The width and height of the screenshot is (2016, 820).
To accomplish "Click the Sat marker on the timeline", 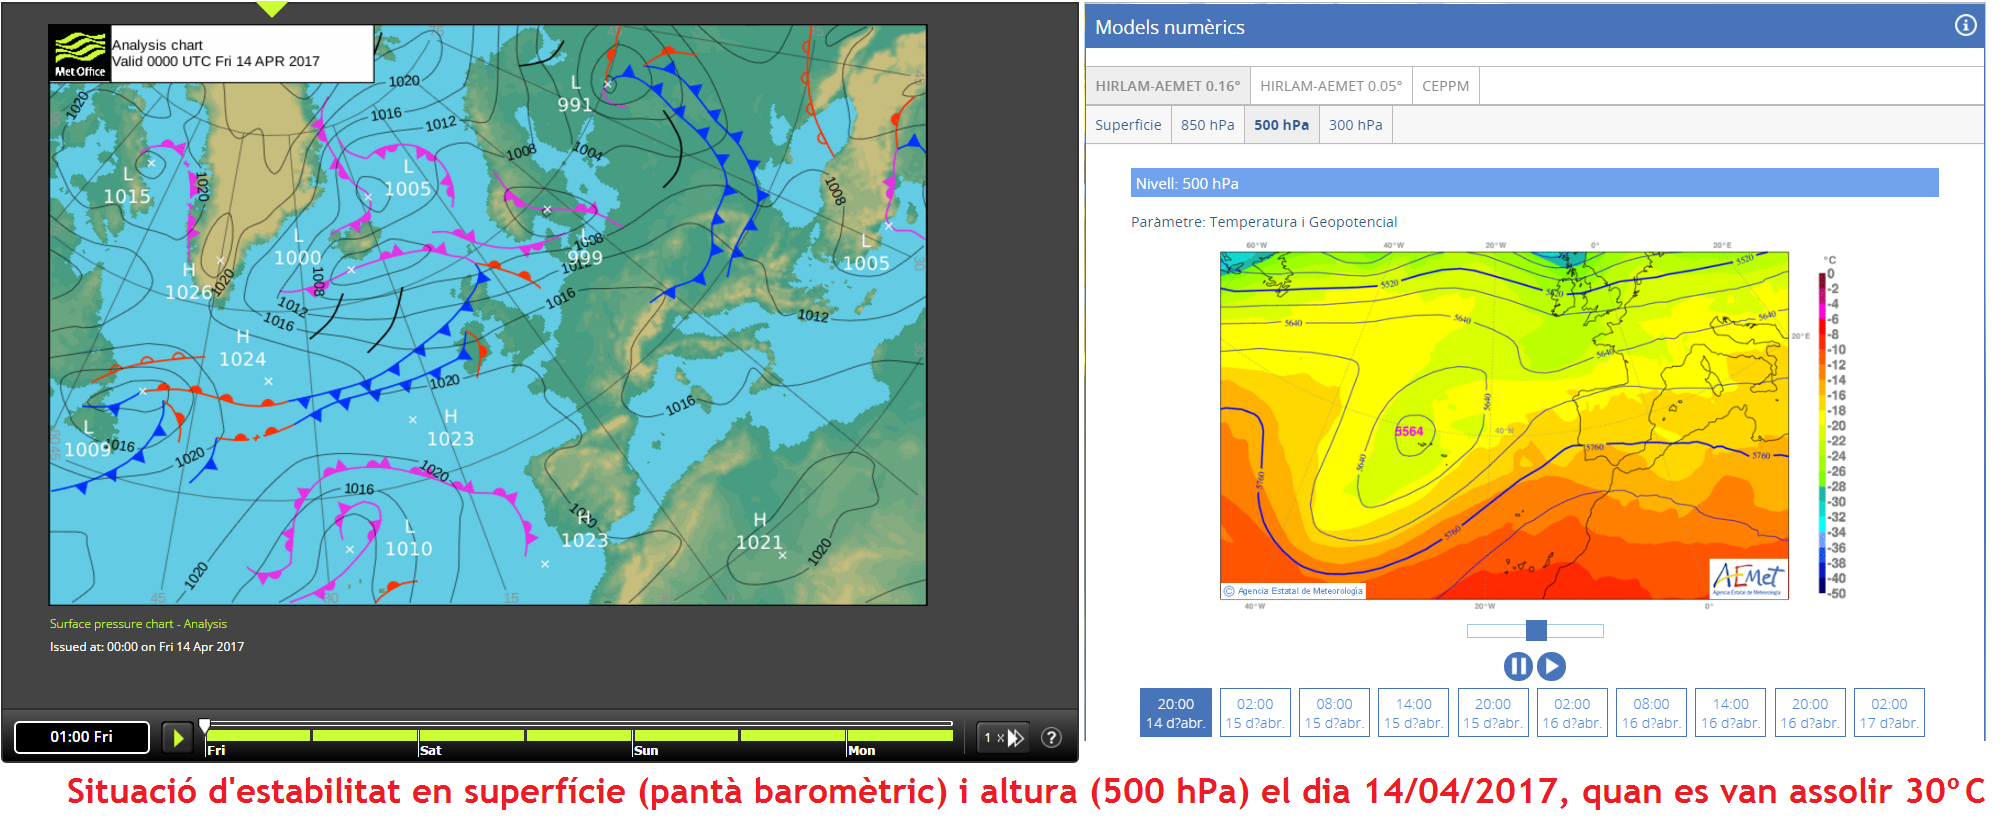I will (431, 750).
